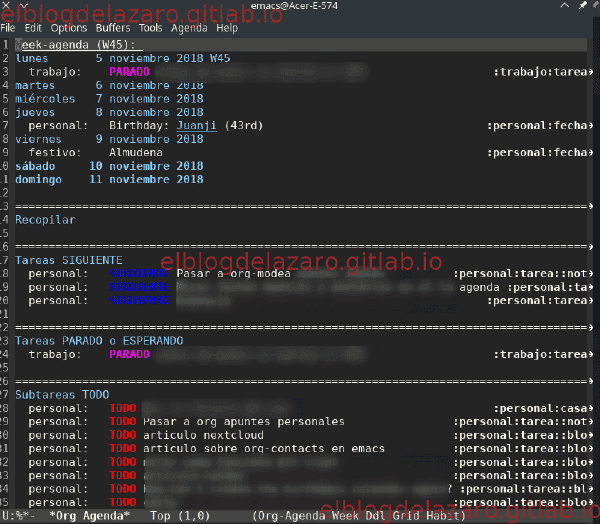Follow the Juanji birthday link
This screenshot has width=600, height=524.
pyautogui.click(x=196, y=126)
